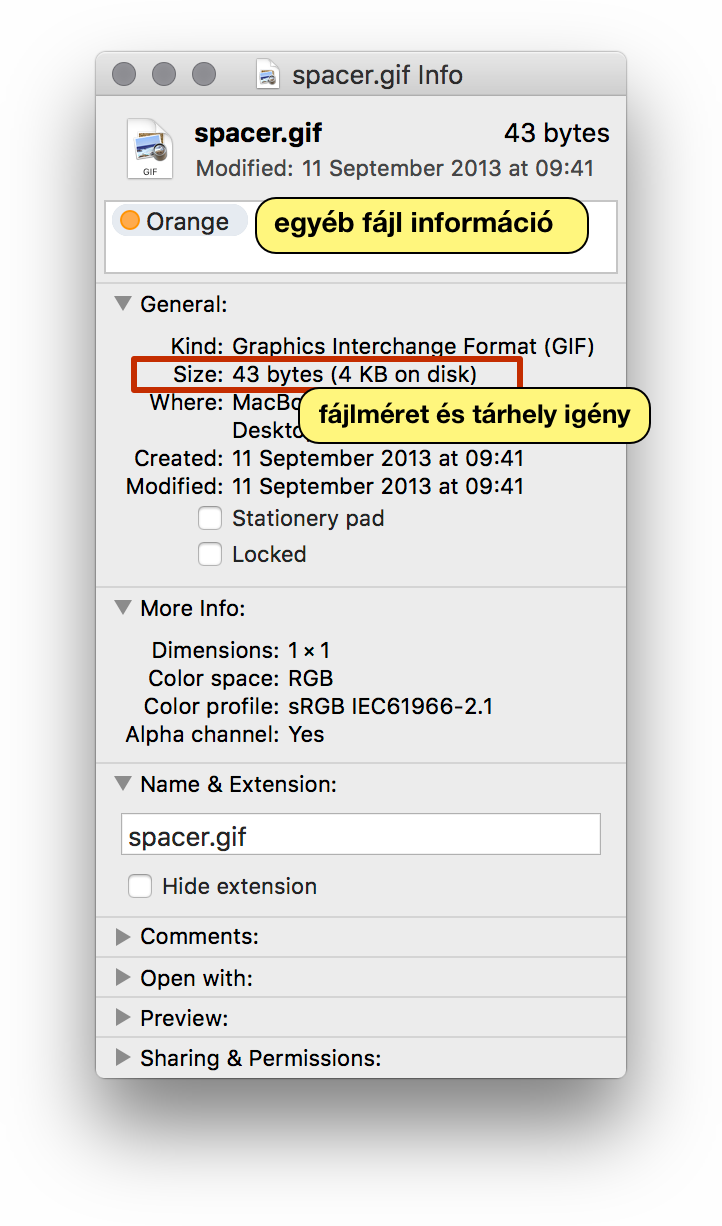The image size is (722, 1226).
Task: Collapse the More Info section
Action: click(x=123, y=607)
